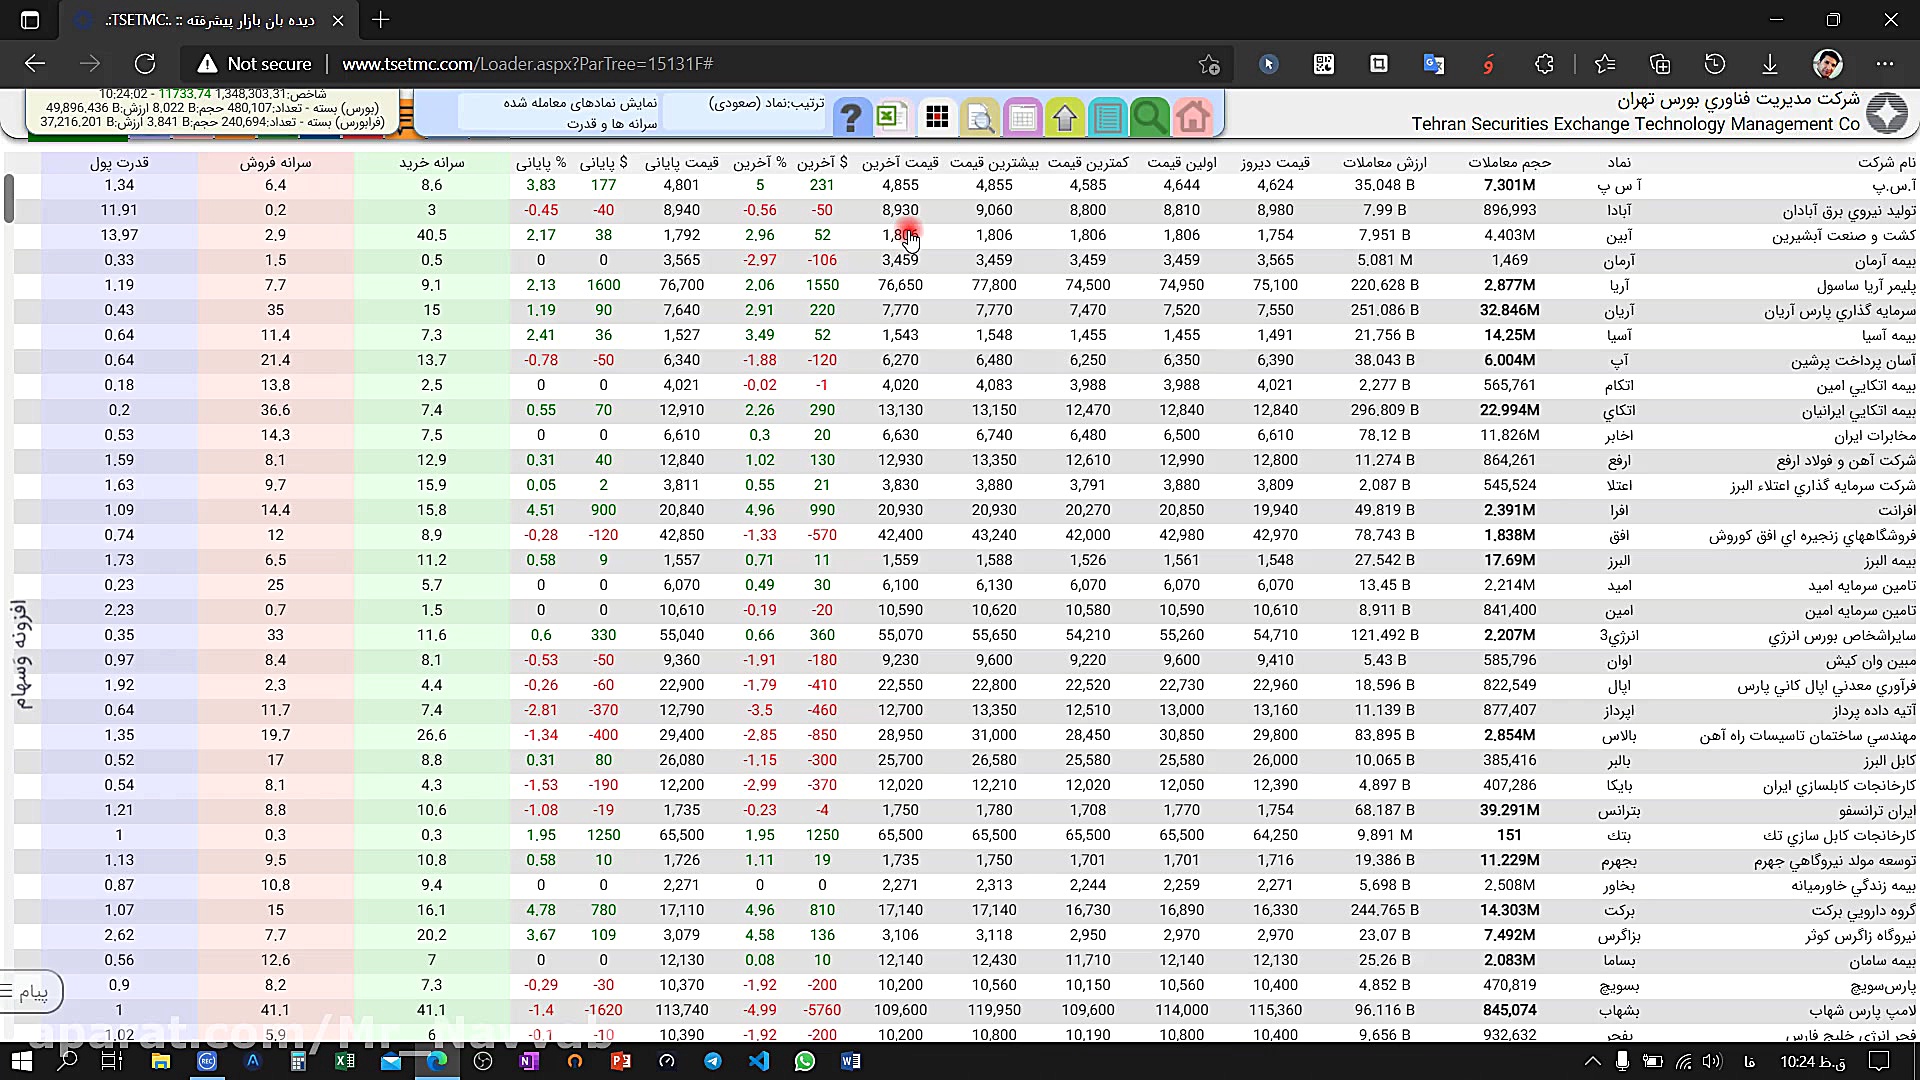Click the up arrow icon in the toolbar
1920x1080 pixels.
click(1065, 118)
